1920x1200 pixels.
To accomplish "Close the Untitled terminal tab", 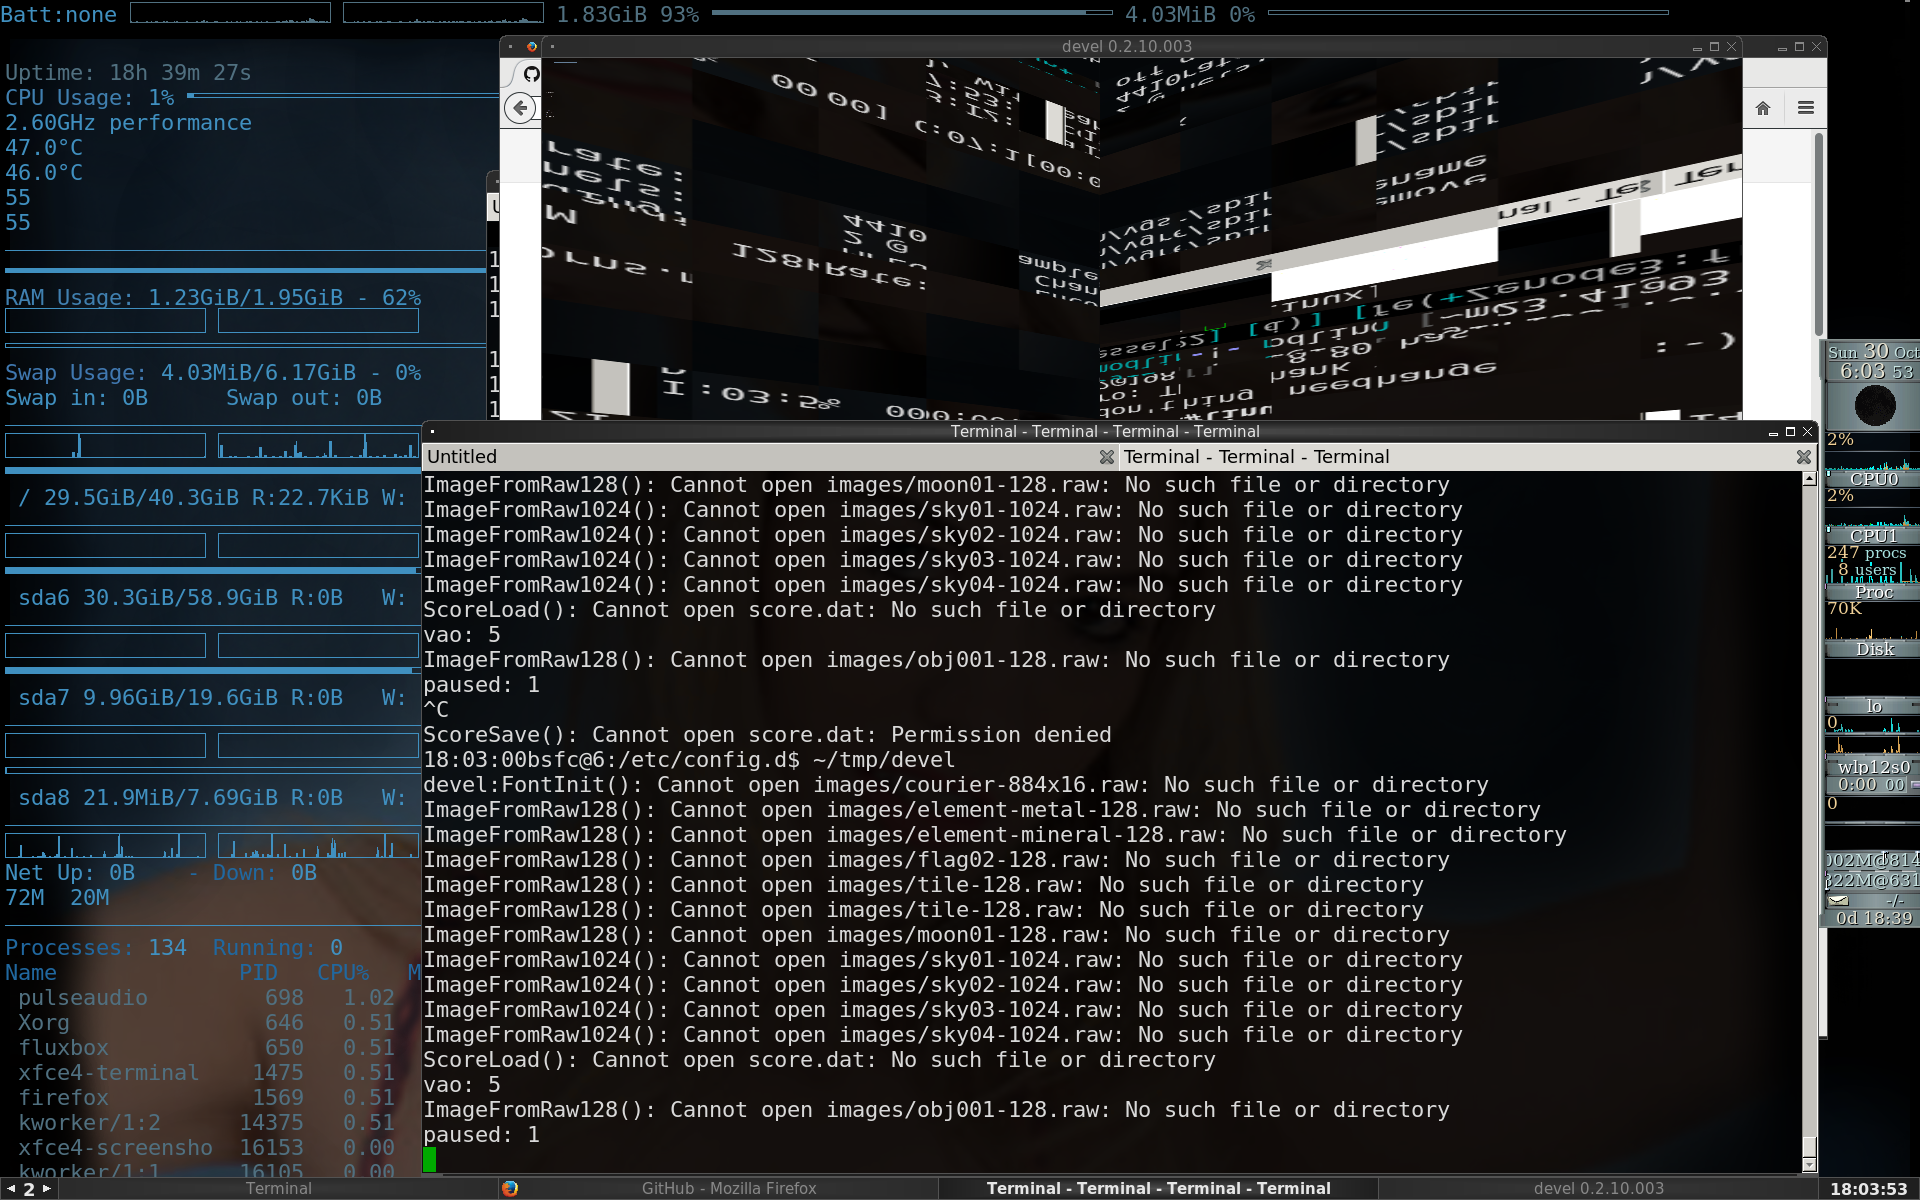I will tap(1106, 457).
